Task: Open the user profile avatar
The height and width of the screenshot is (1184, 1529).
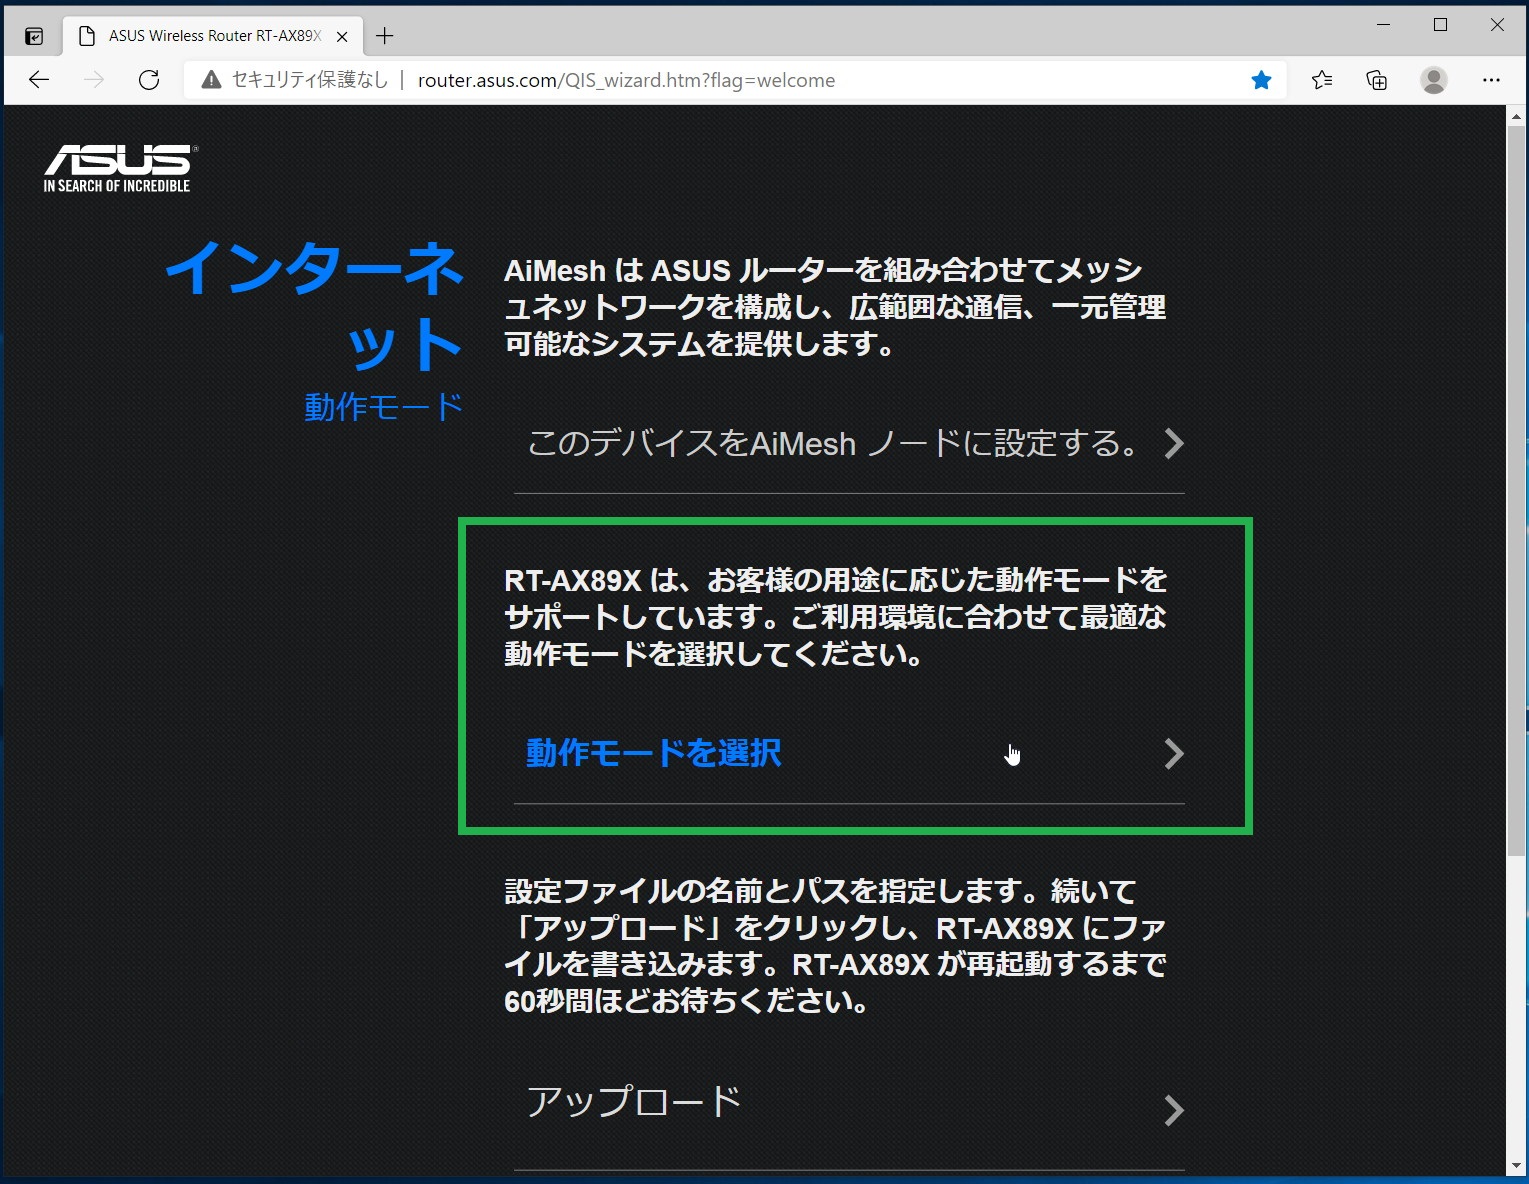Action: click(x=1434, y=80)
